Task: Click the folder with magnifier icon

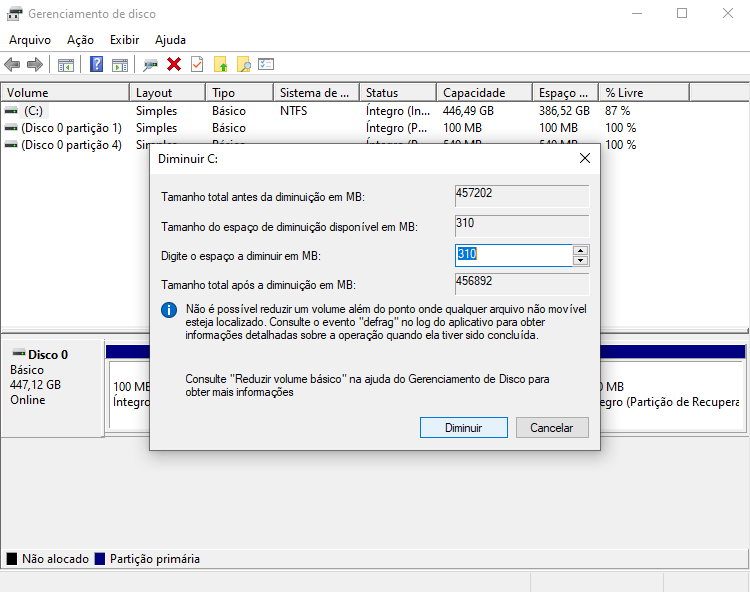Action: click(x=243, y=64)
